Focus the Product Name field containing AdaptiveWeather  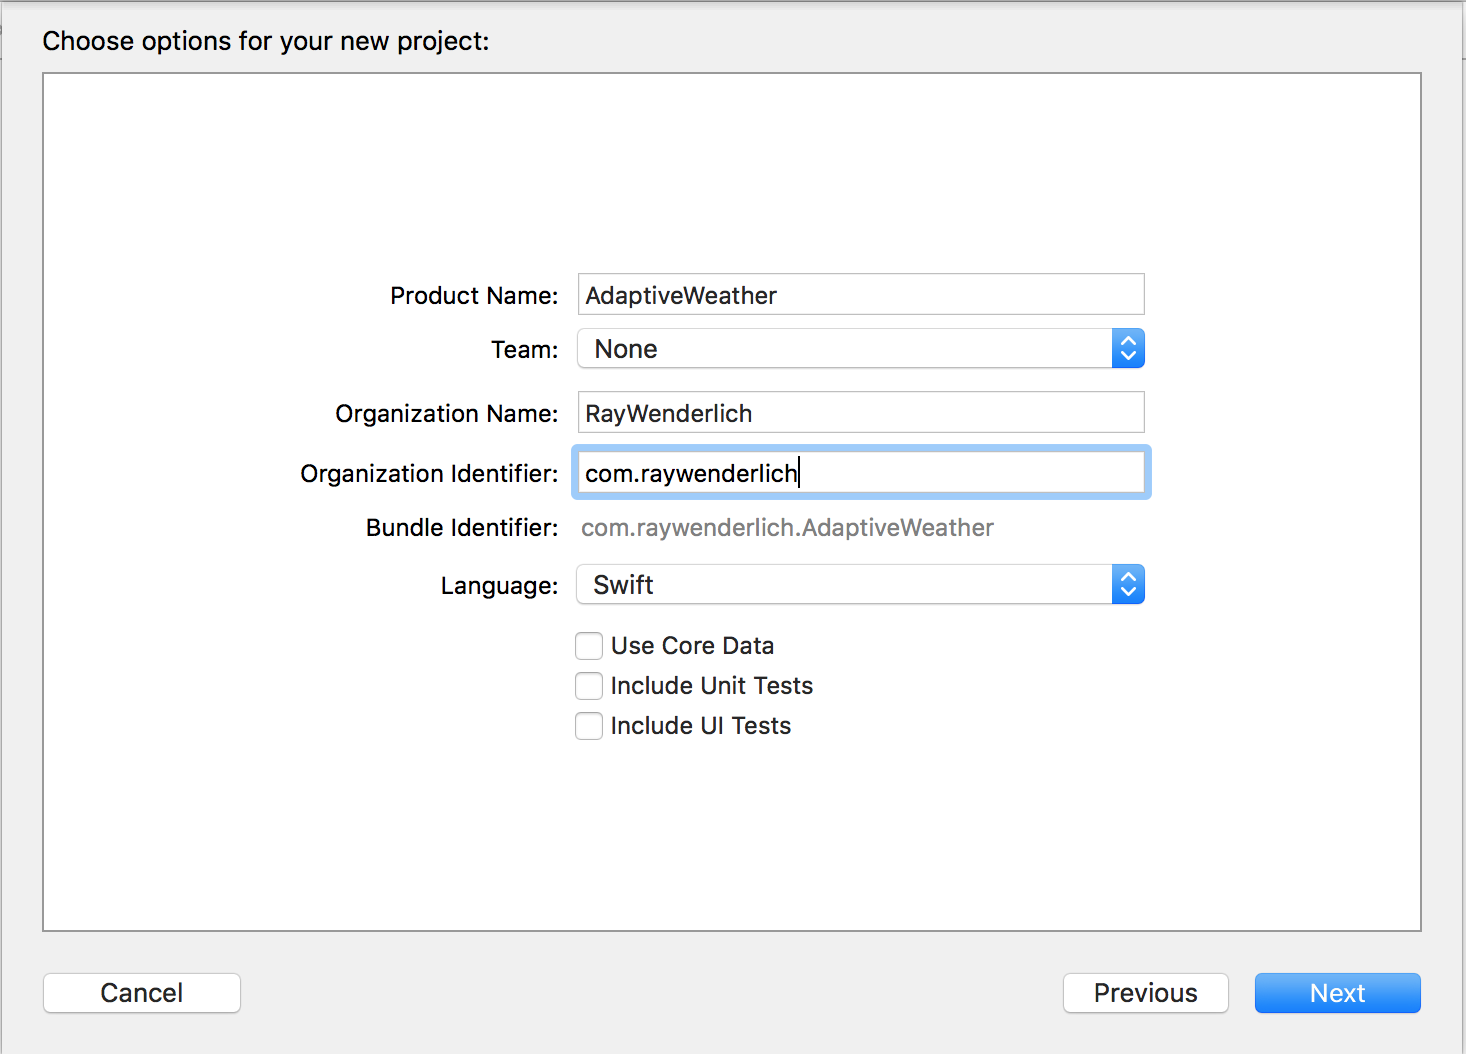tap(861, 295)
